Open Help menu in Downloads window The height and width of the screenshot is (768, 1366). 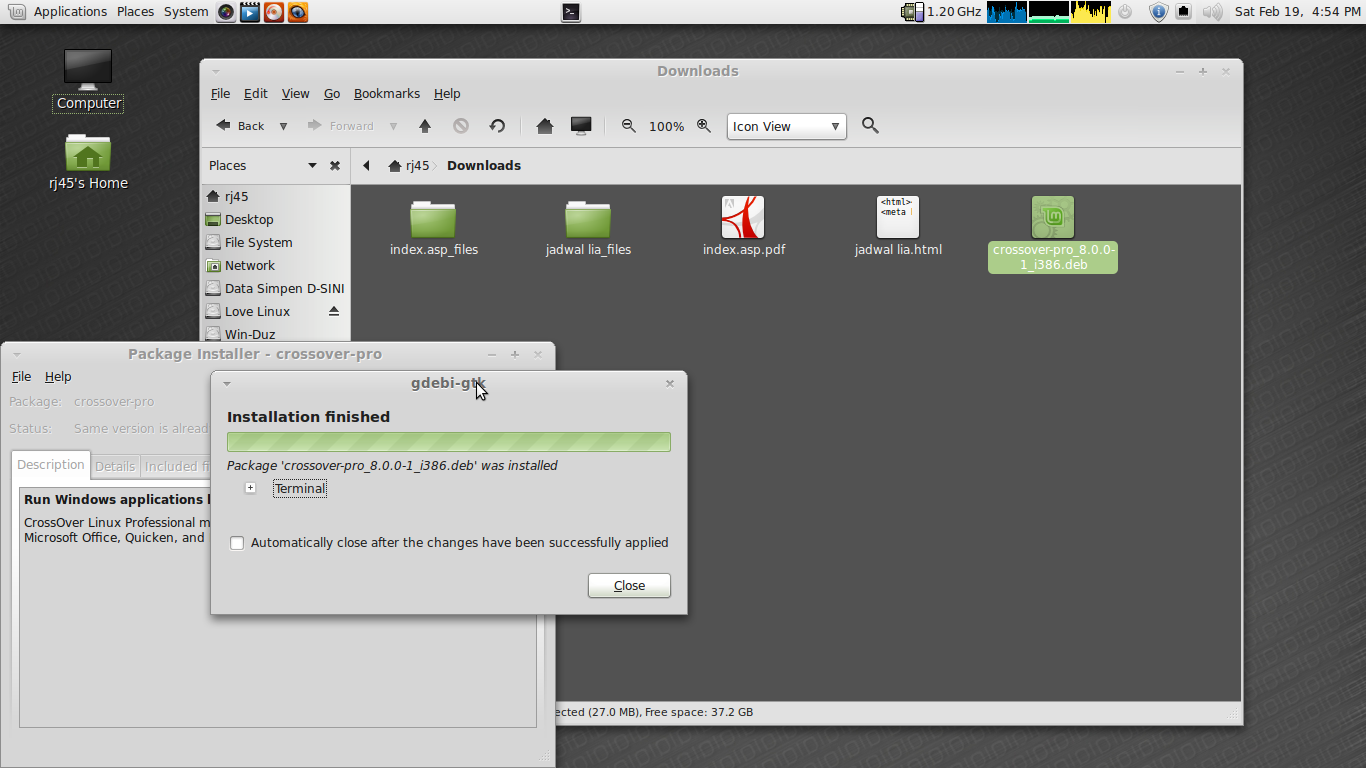click(x=447, y=93)
